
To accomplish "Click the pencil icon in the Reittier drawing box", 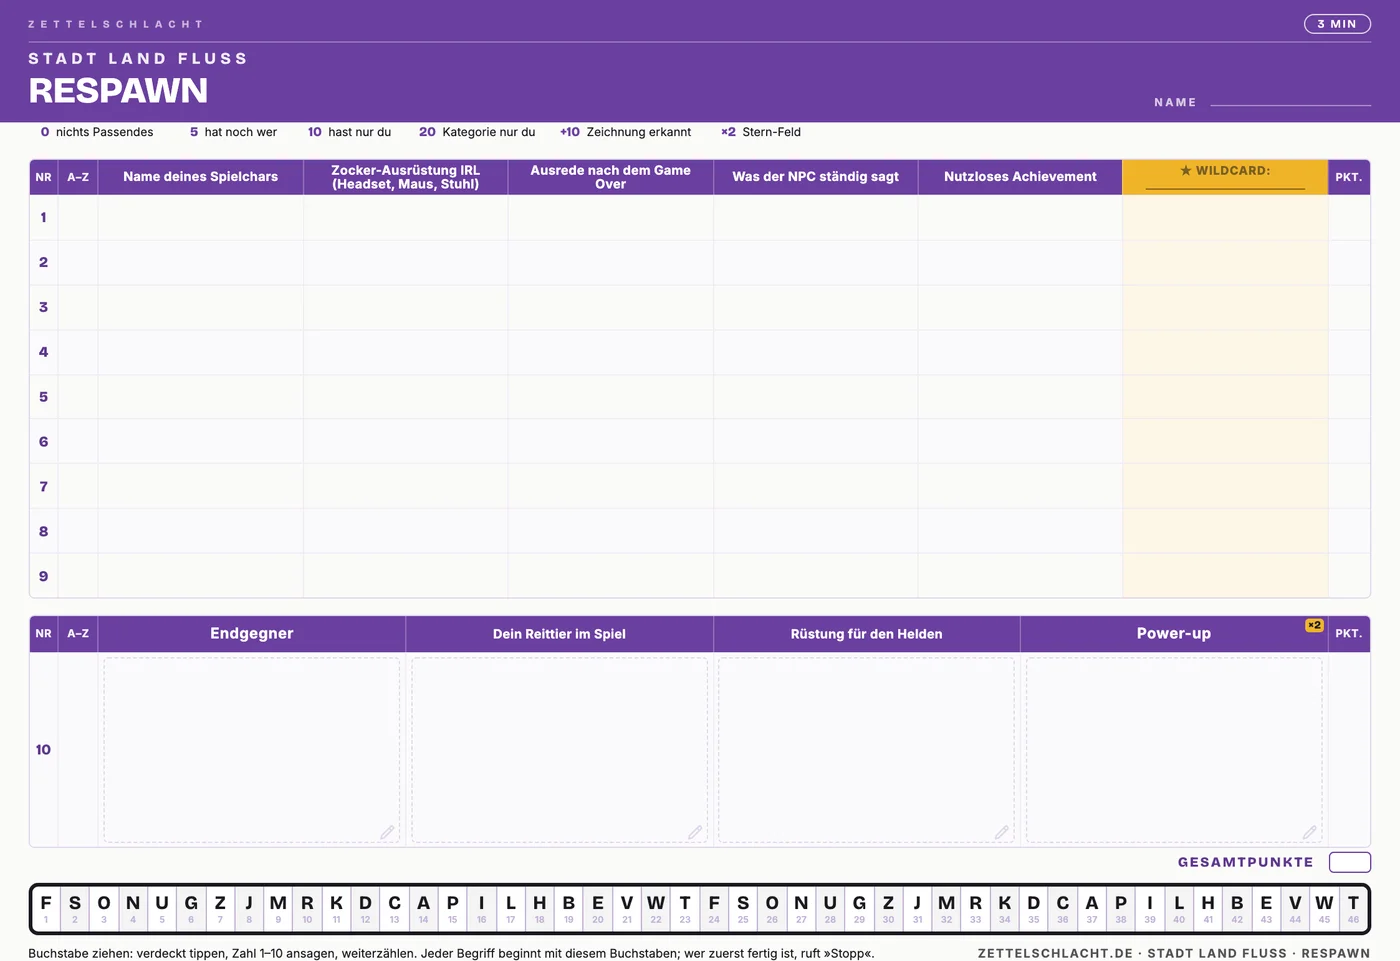I will pyautogui.click(x=695, y=832).
